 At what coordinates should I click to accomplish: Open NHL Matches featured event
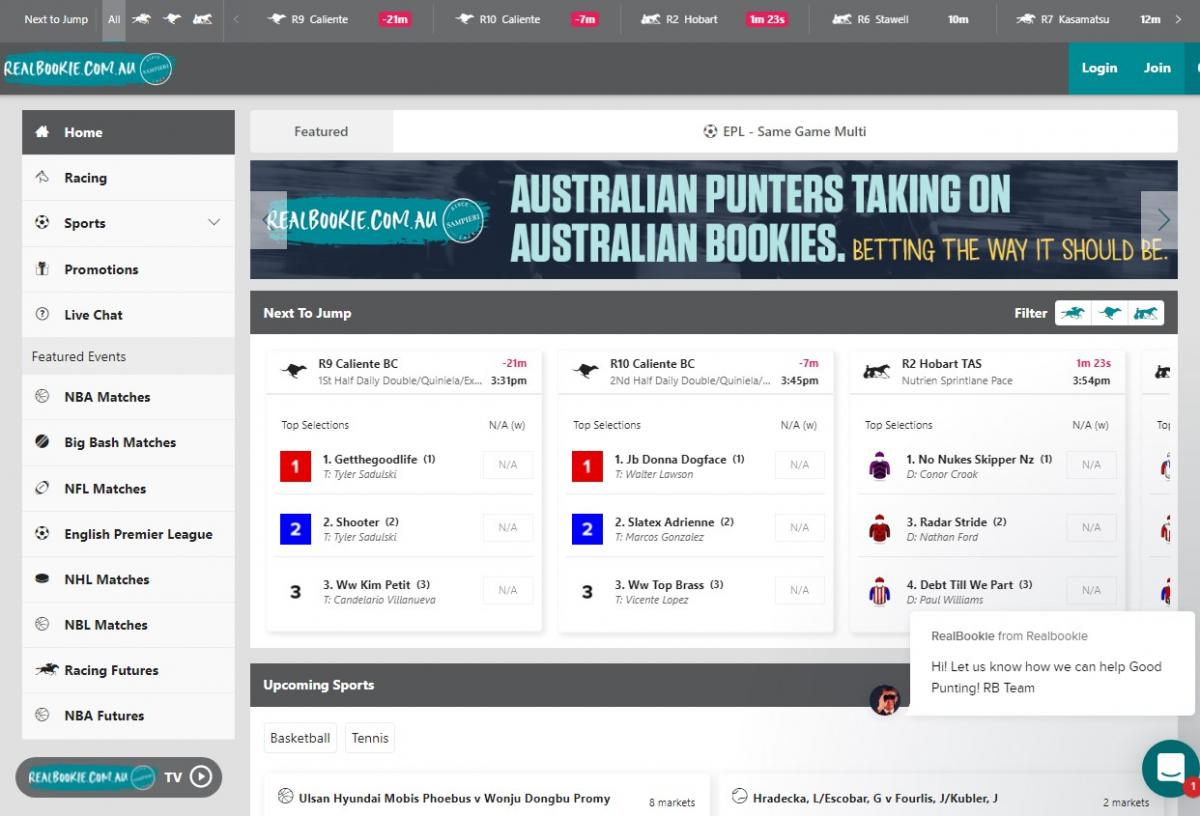(128, 579)
